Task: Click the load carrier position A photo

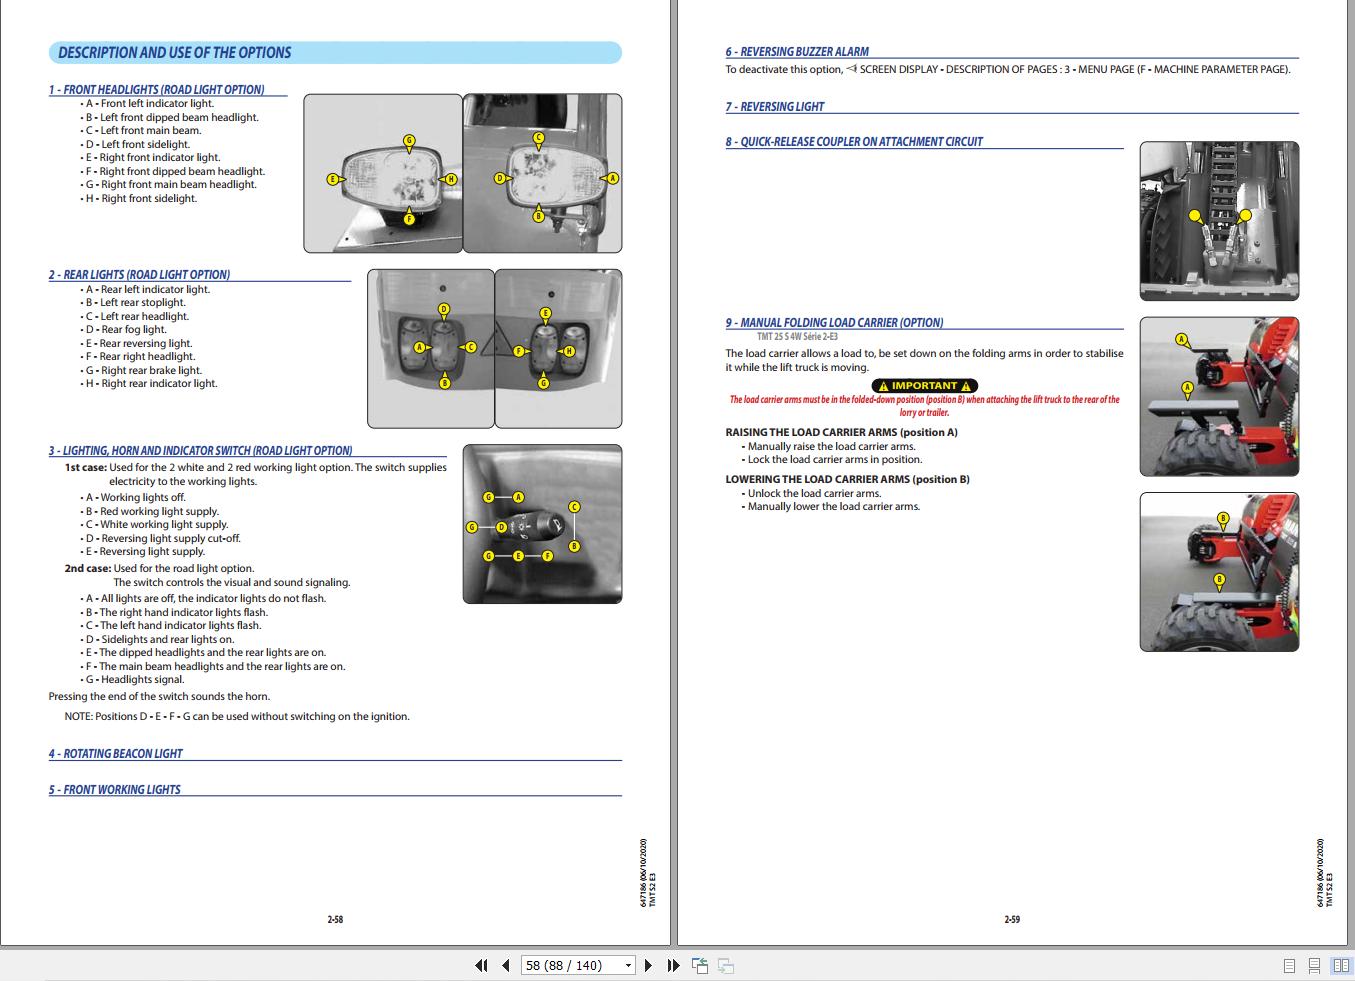Action: coord(1219,397)
